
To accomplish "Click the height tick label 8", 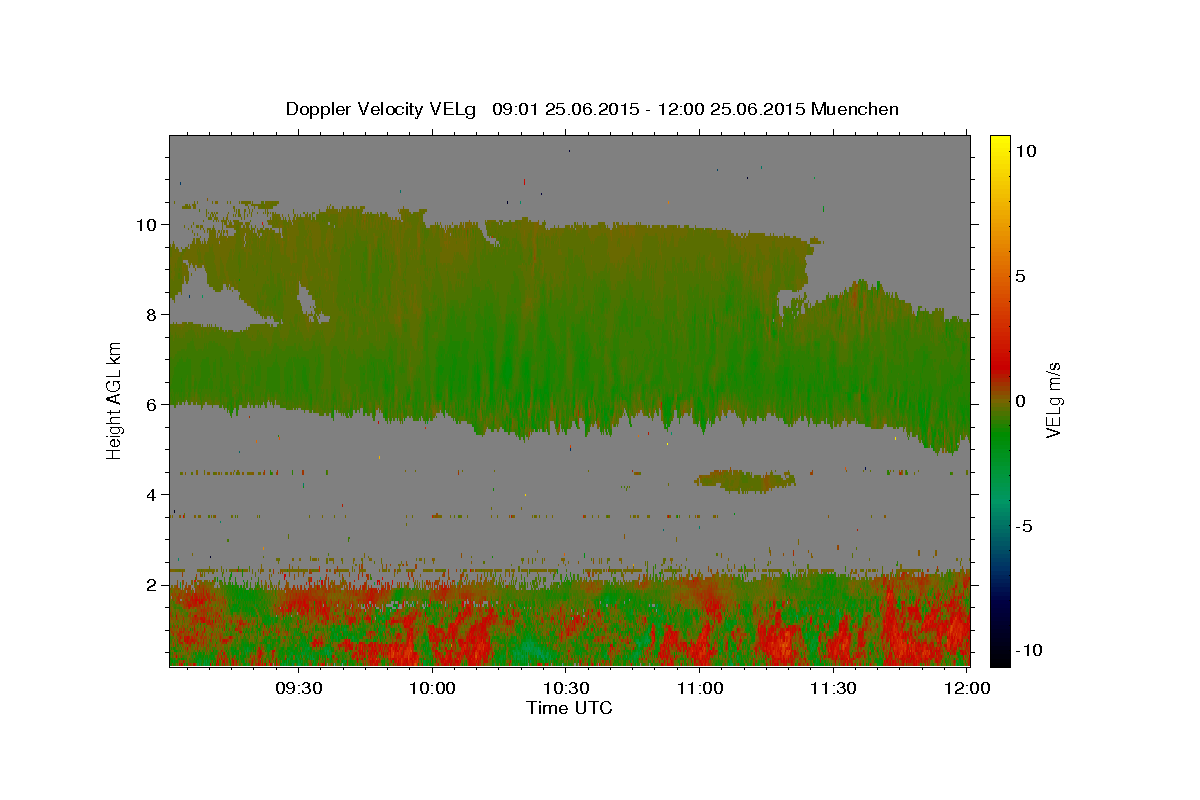I will [x=152, y=314].
